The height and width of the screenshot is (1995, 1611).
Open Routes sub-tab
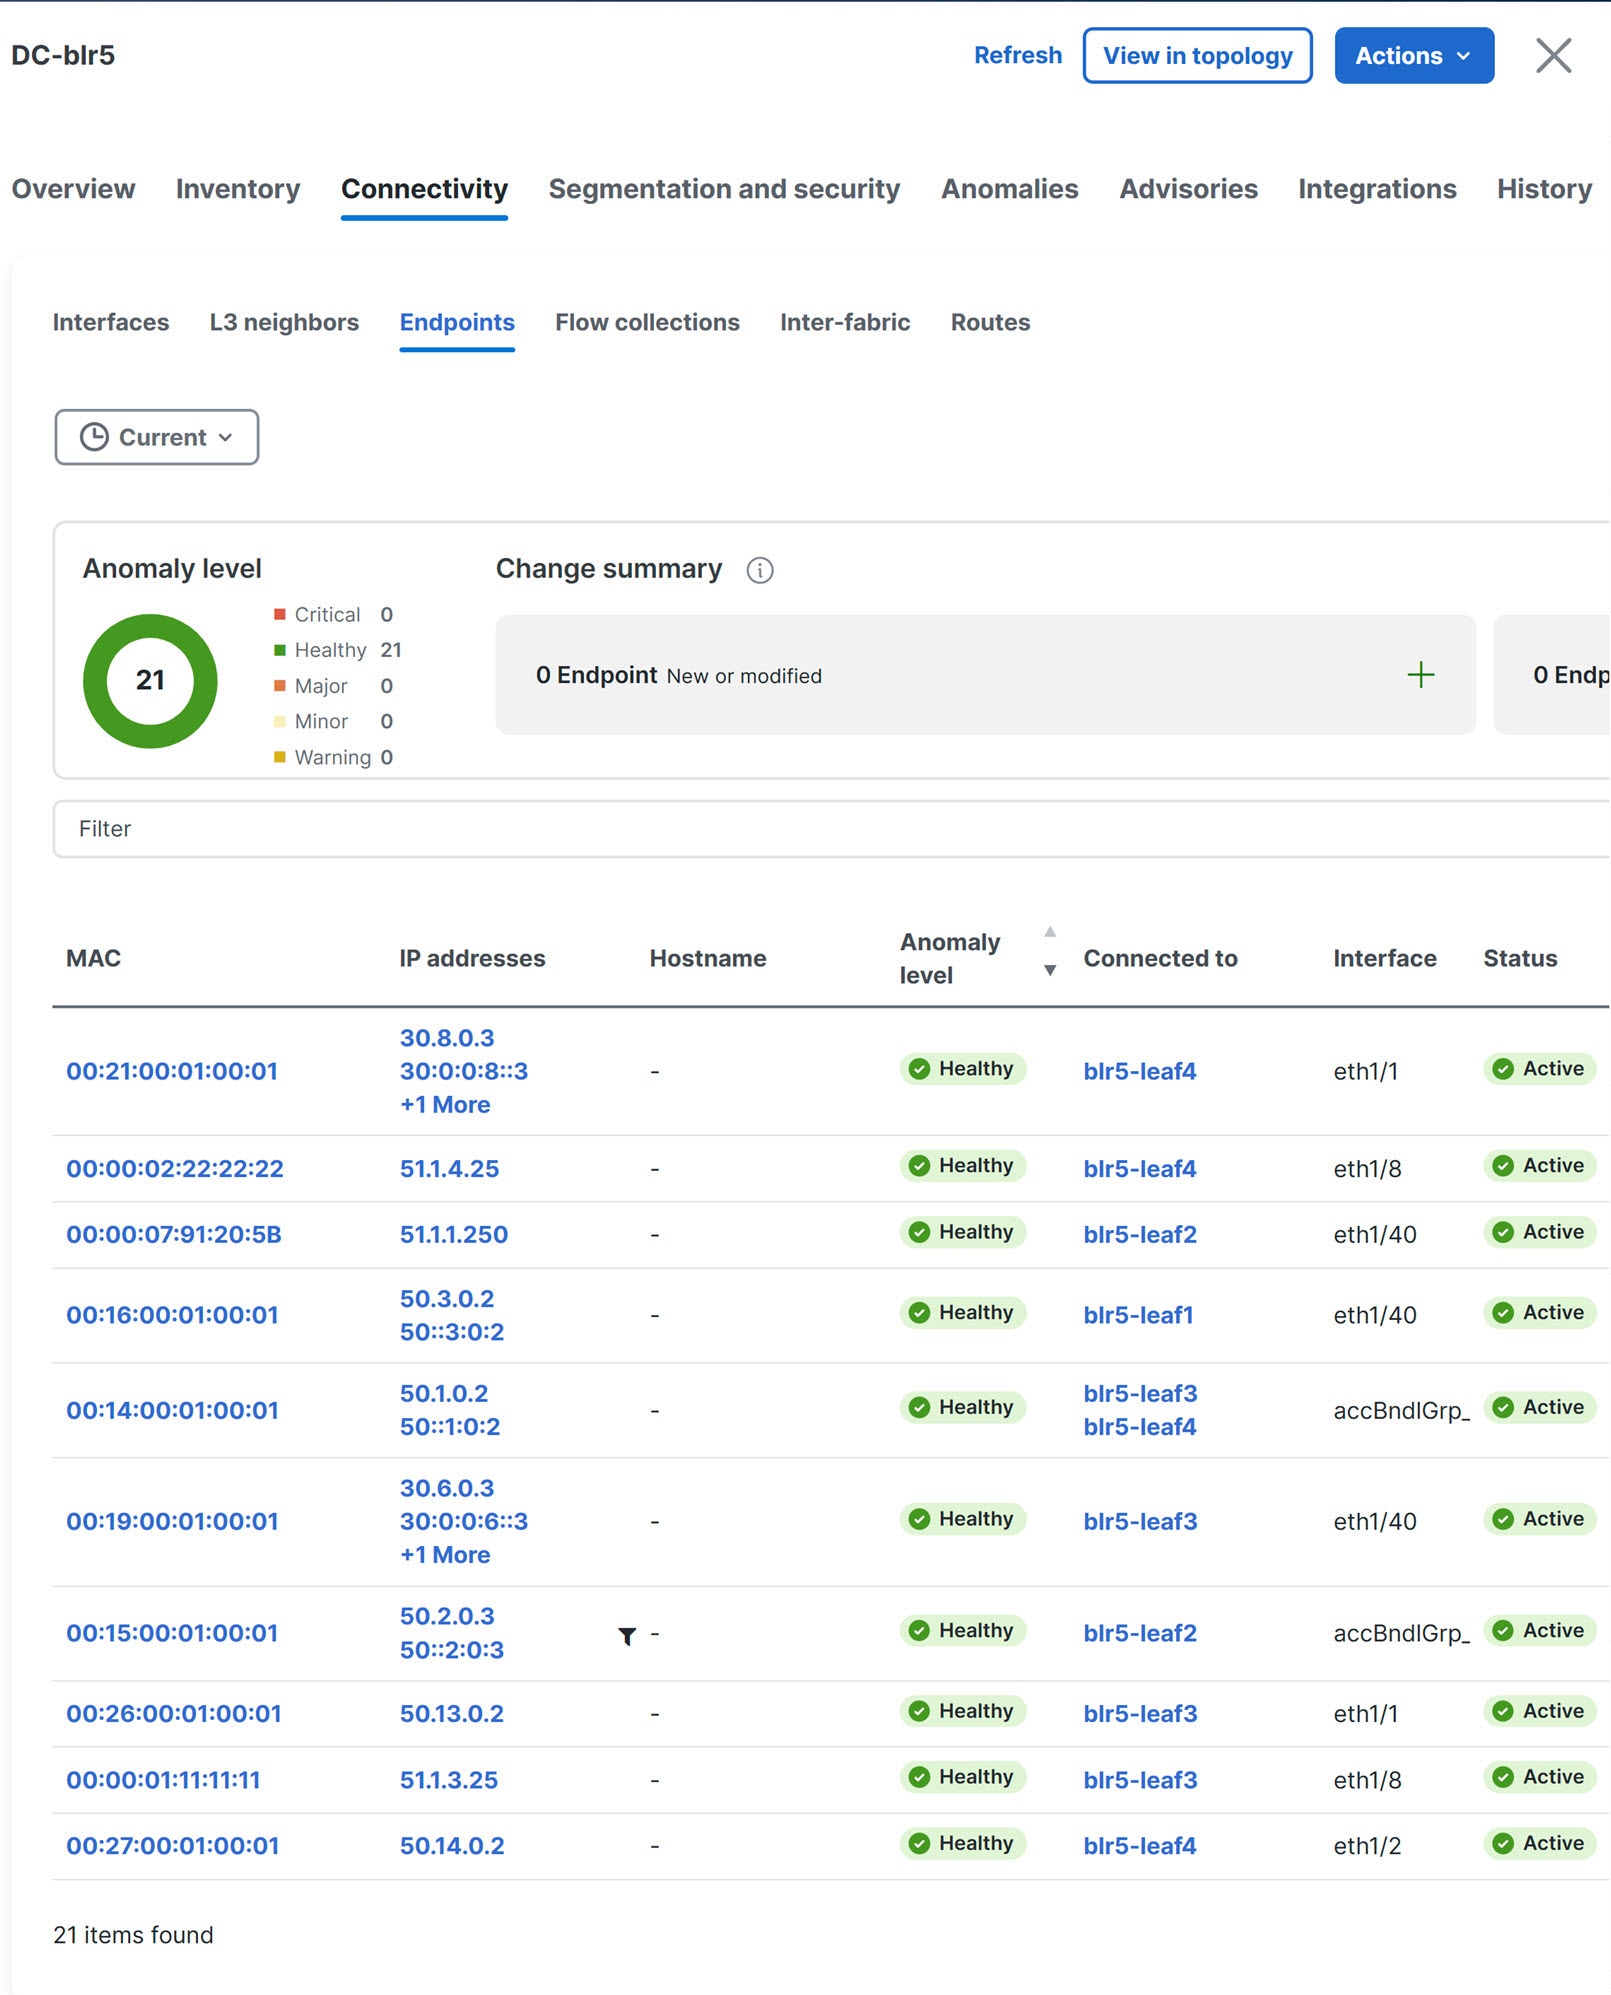coord(990,322)
